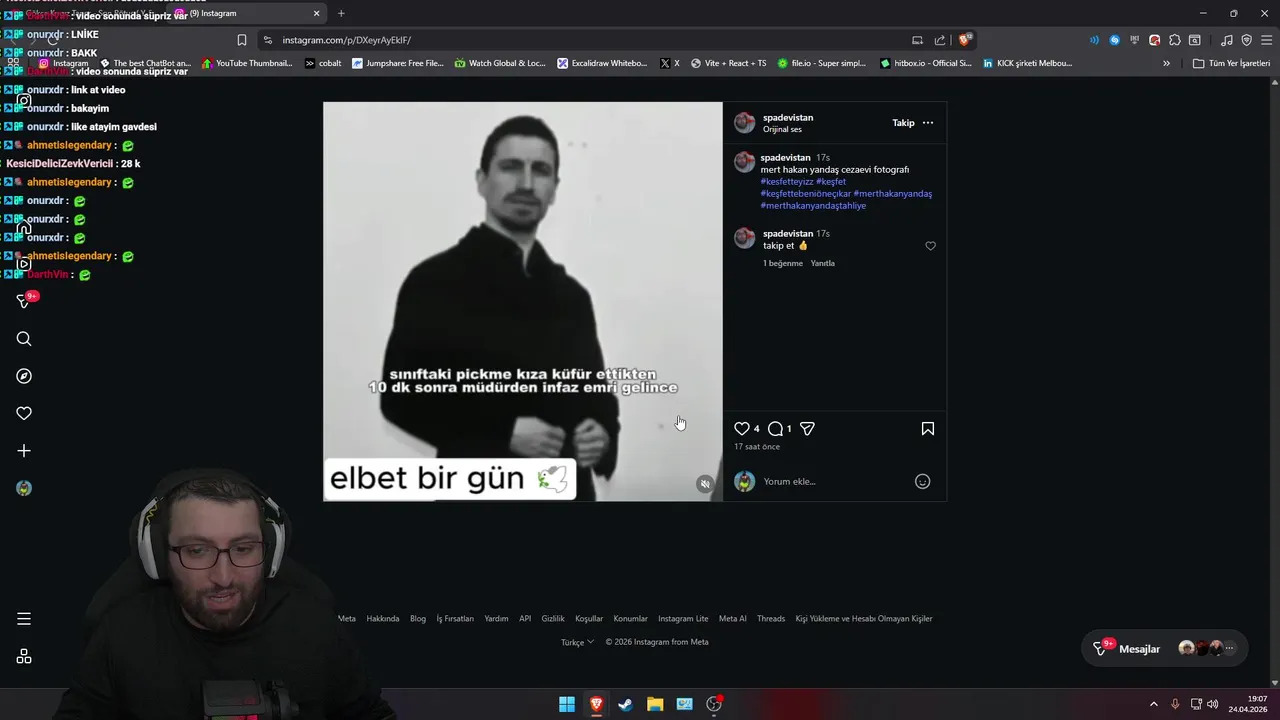Open OBS Studio from the taskbar
Screen dimensions: 1280x720
click(x=714, y=704)
